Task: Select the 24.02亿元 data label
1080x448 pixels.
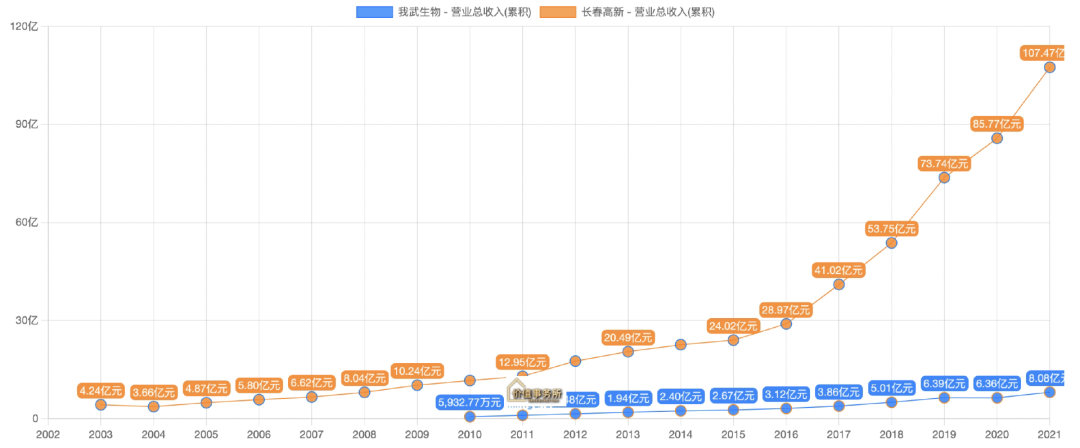Action: coord(733,326)
